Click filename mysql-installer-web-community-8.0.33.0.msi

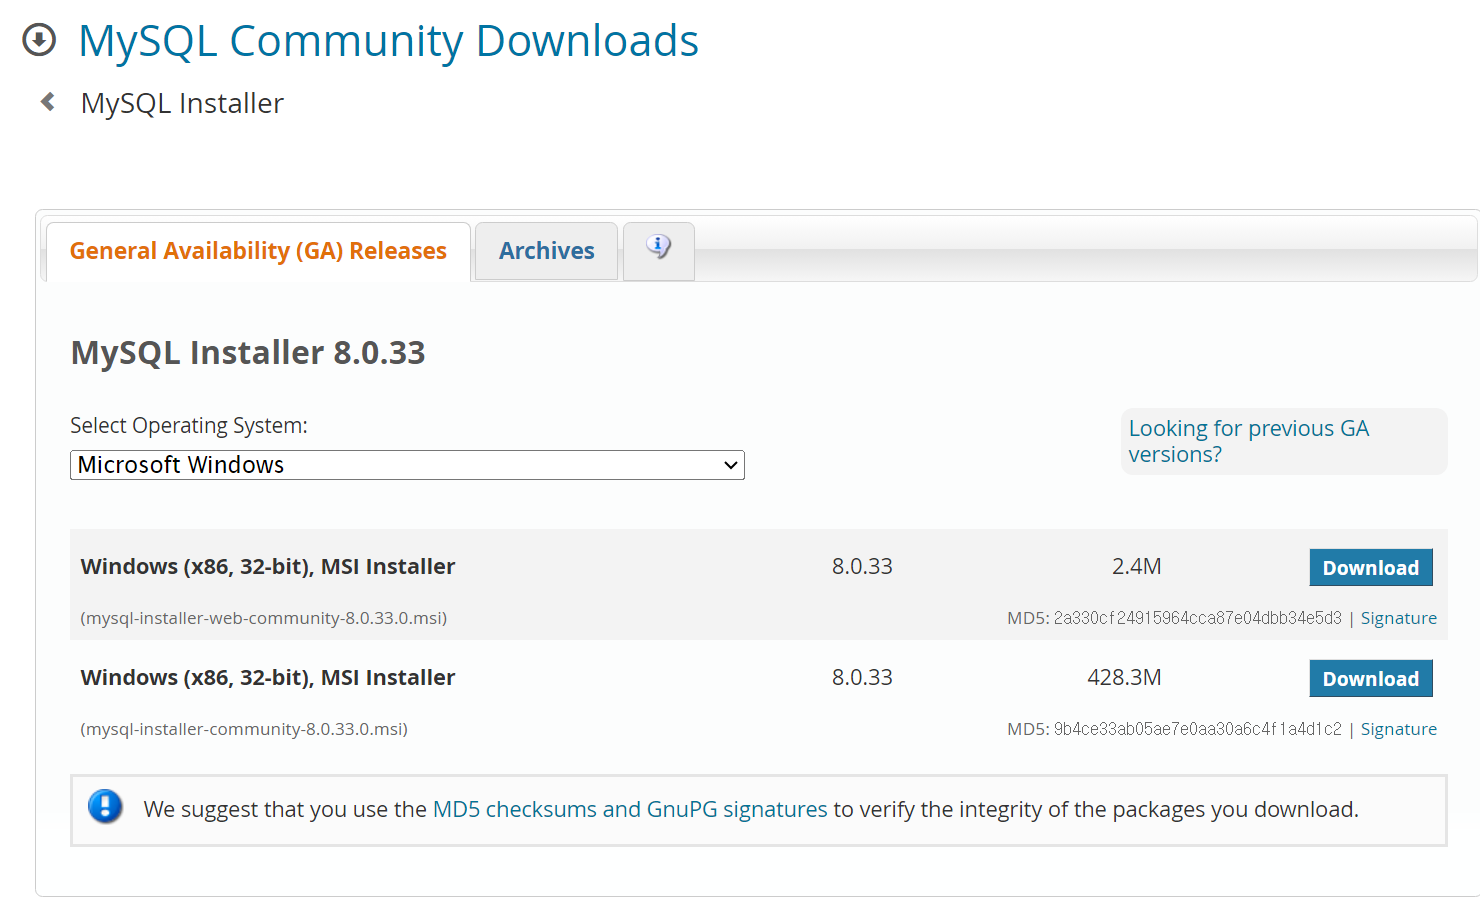coord(264,618)
